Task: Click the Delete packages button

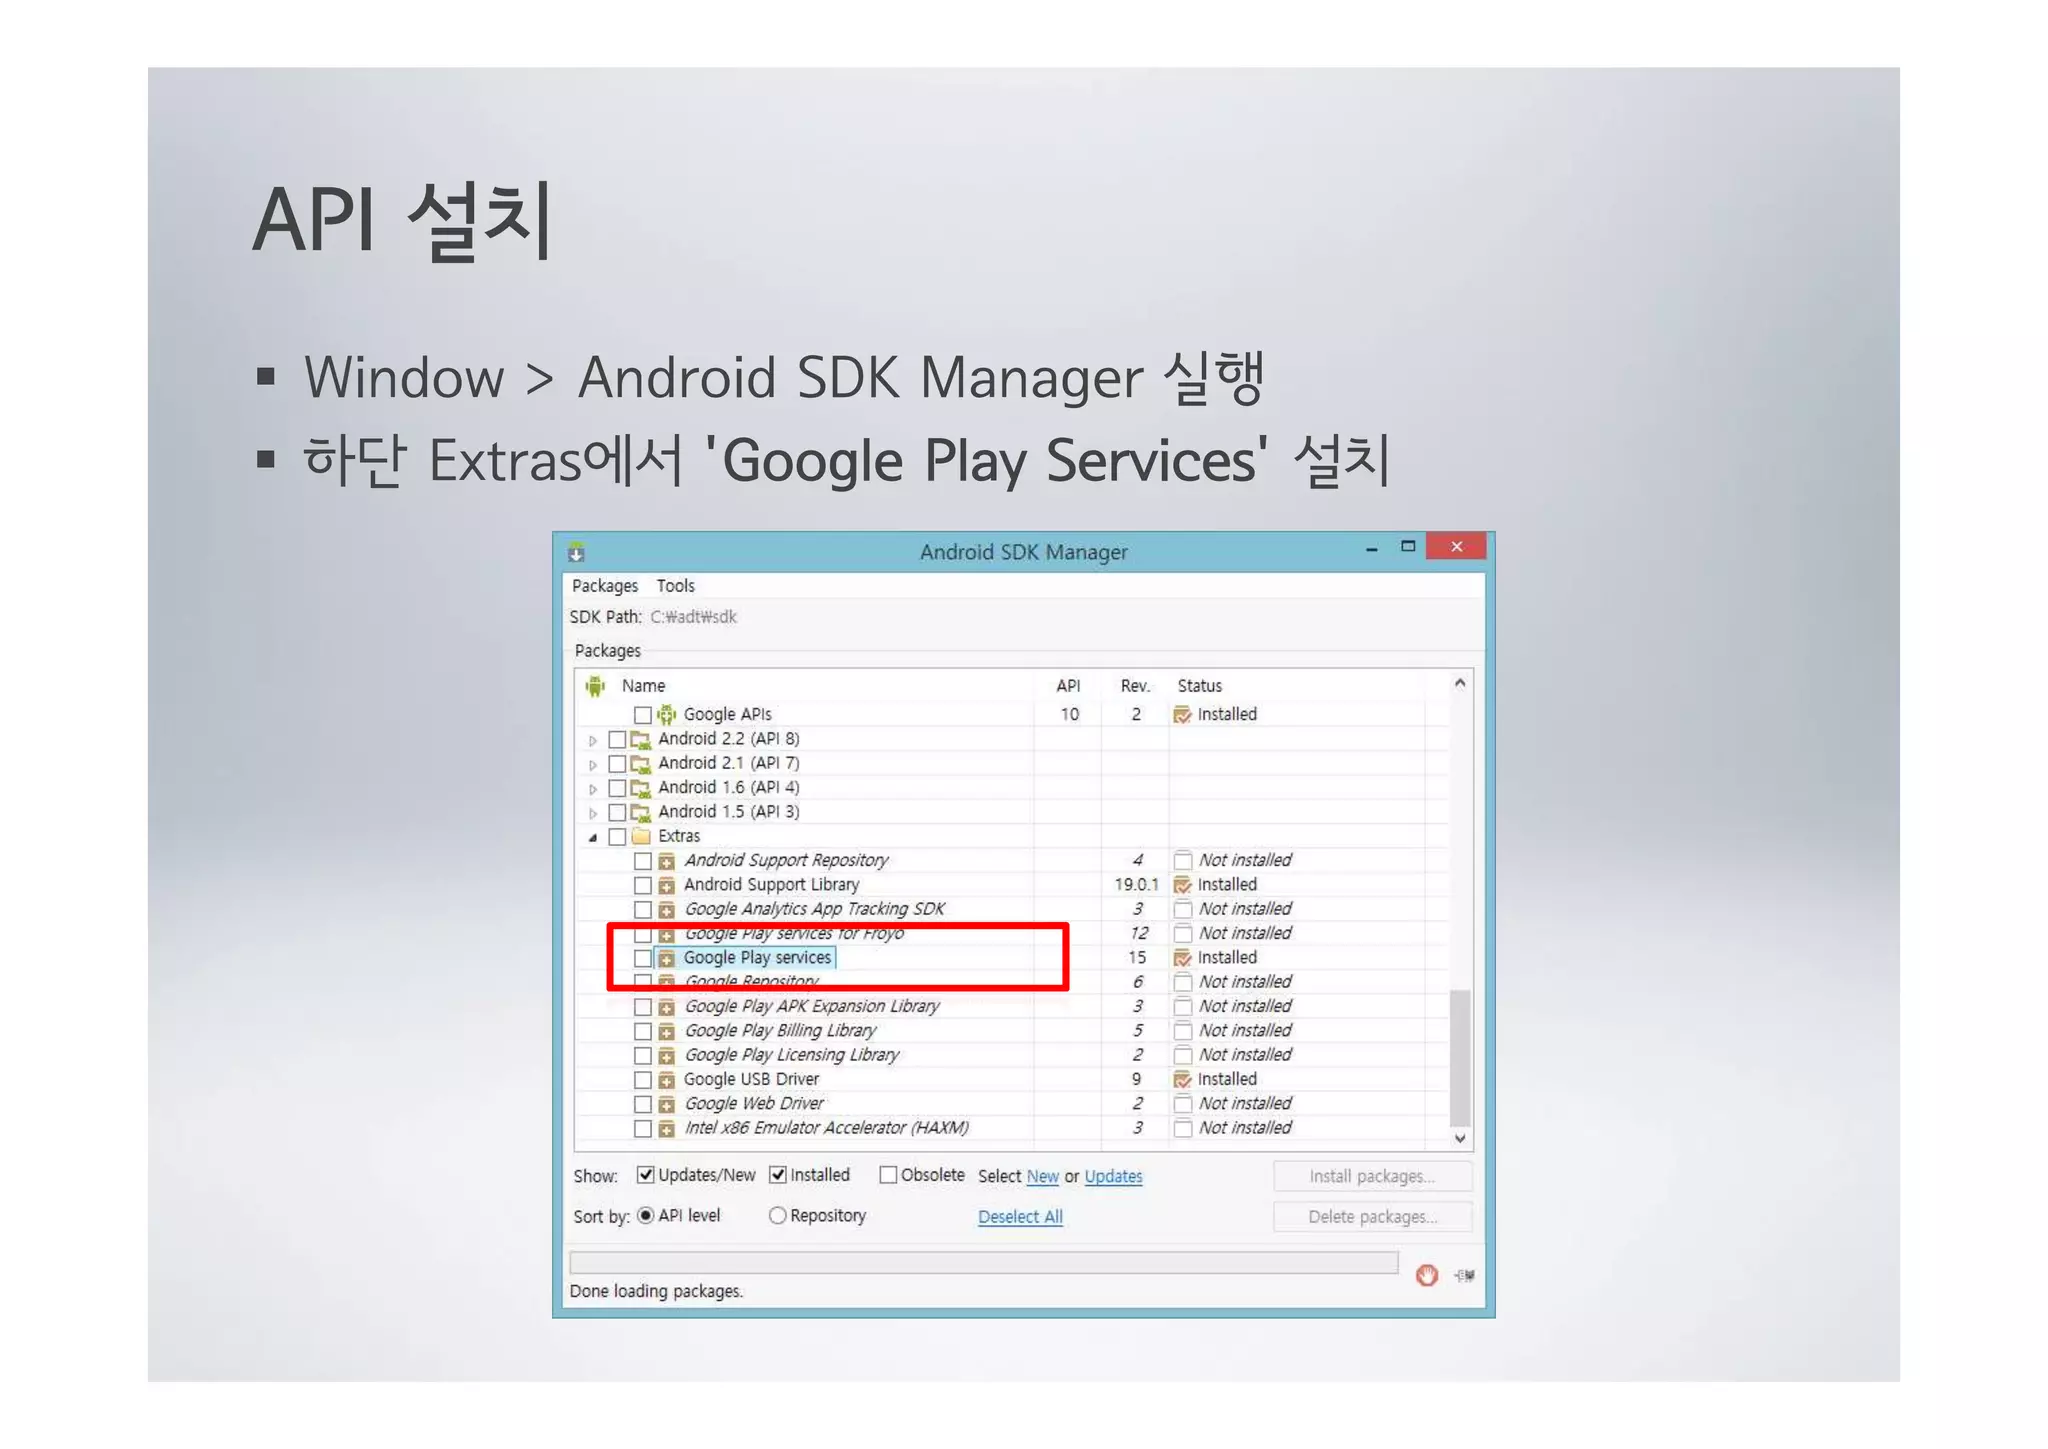Action: (x=1372, y=1217)
